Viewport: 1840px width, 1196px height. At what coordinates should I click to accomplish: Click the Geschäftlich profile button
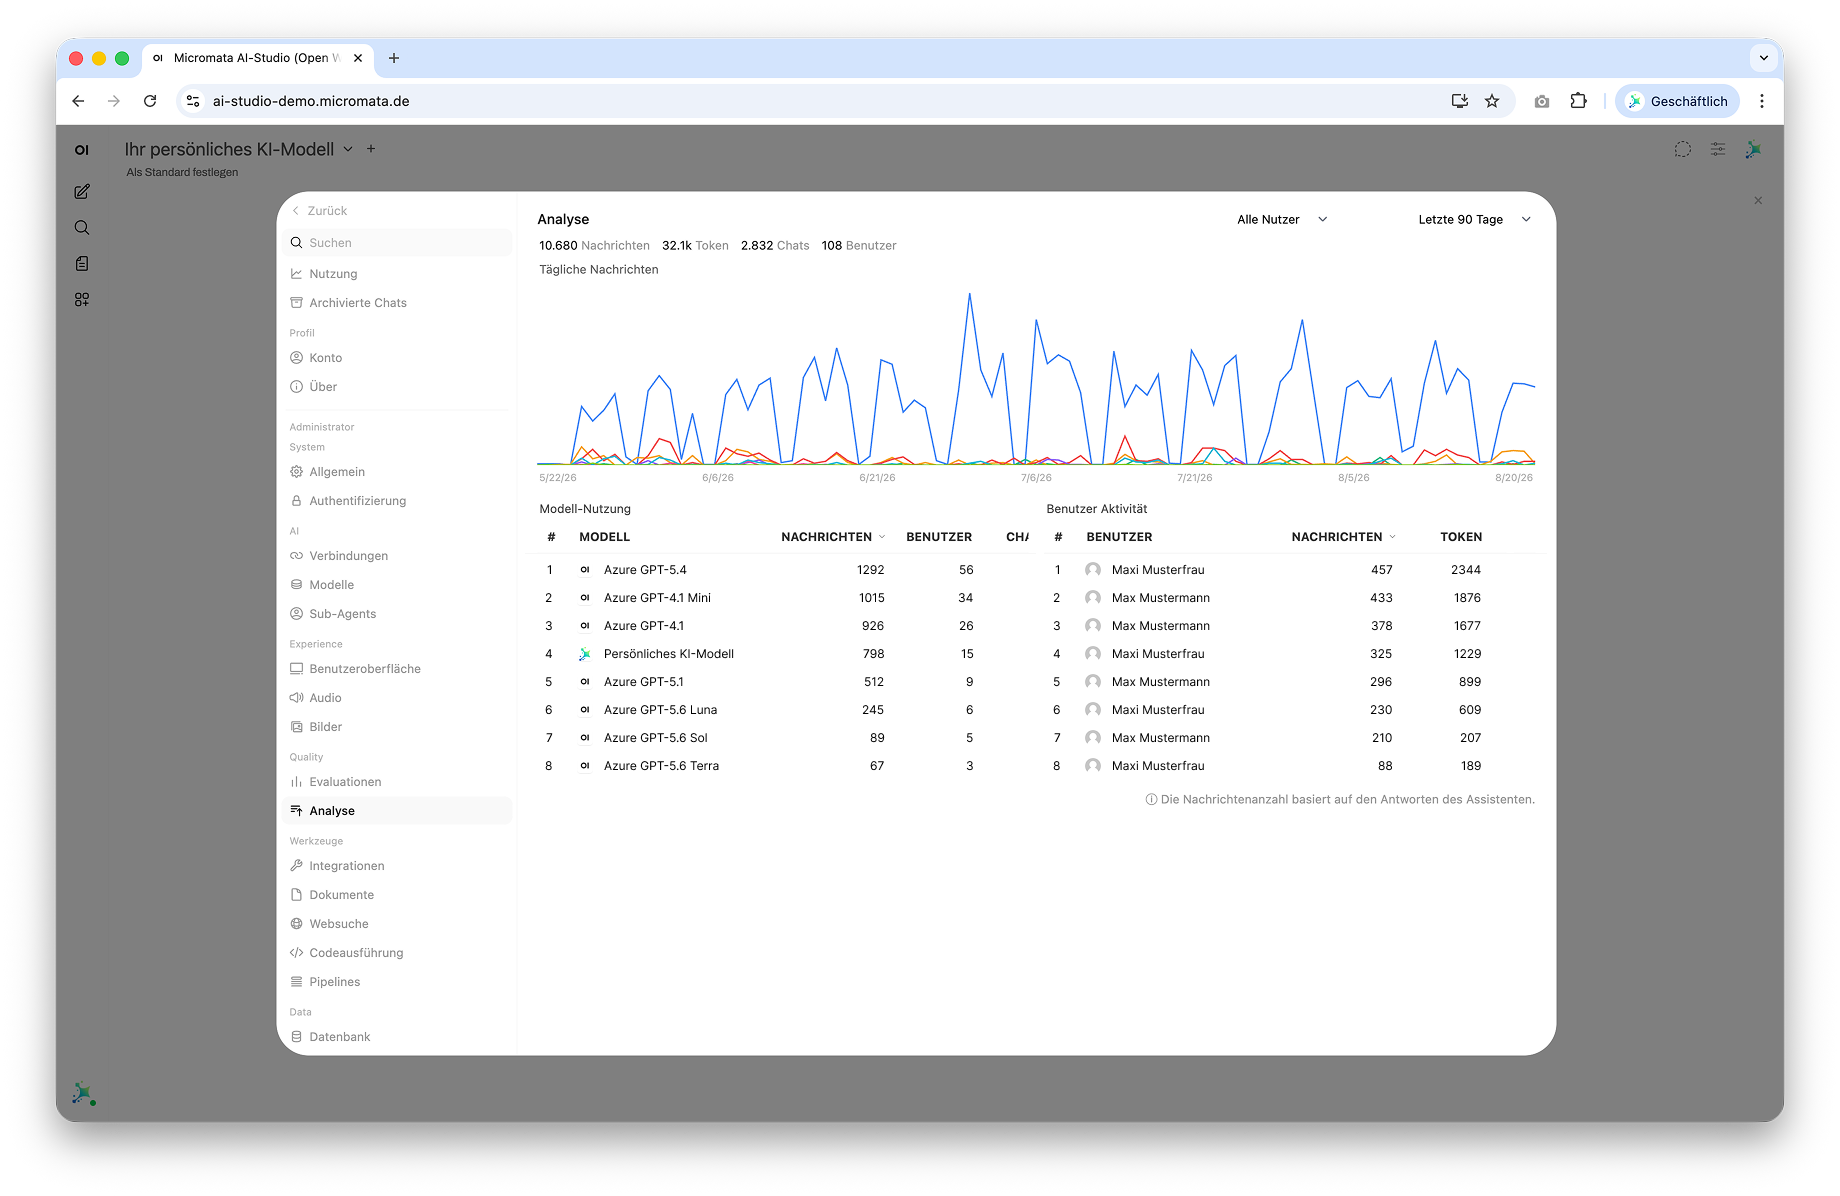pyautogui.click(x=1677, y=101)
